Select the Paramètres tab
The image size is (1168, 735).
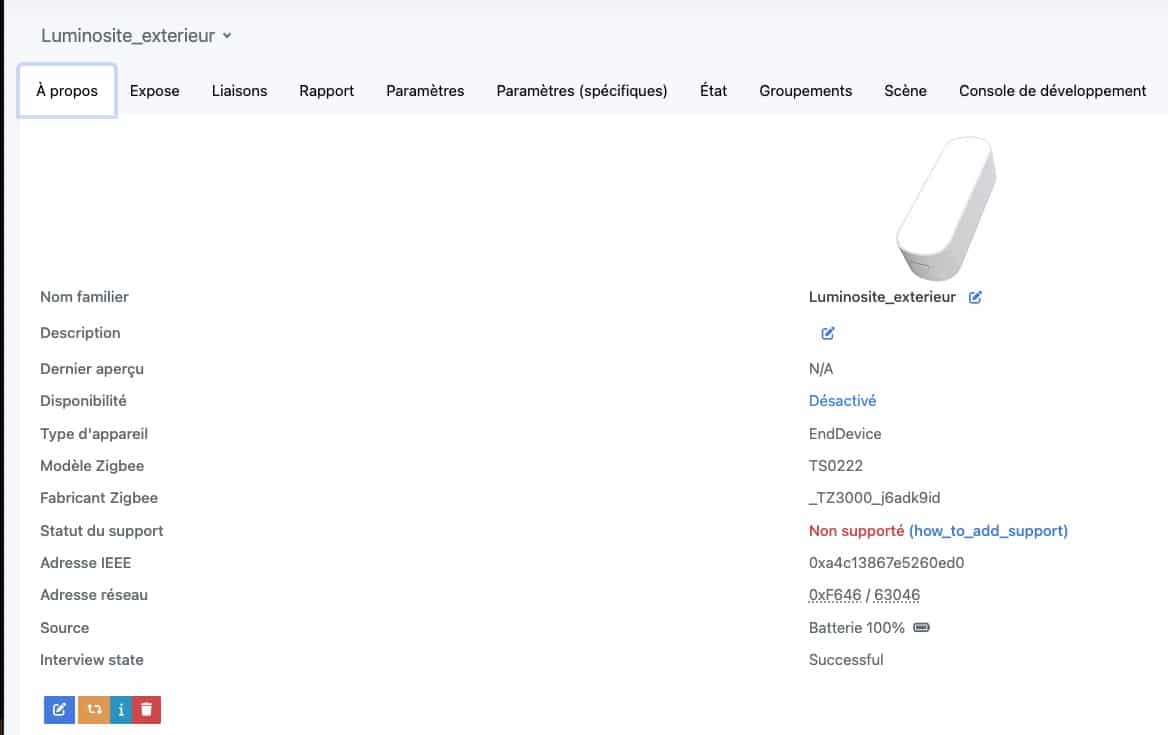pos(425,91)
